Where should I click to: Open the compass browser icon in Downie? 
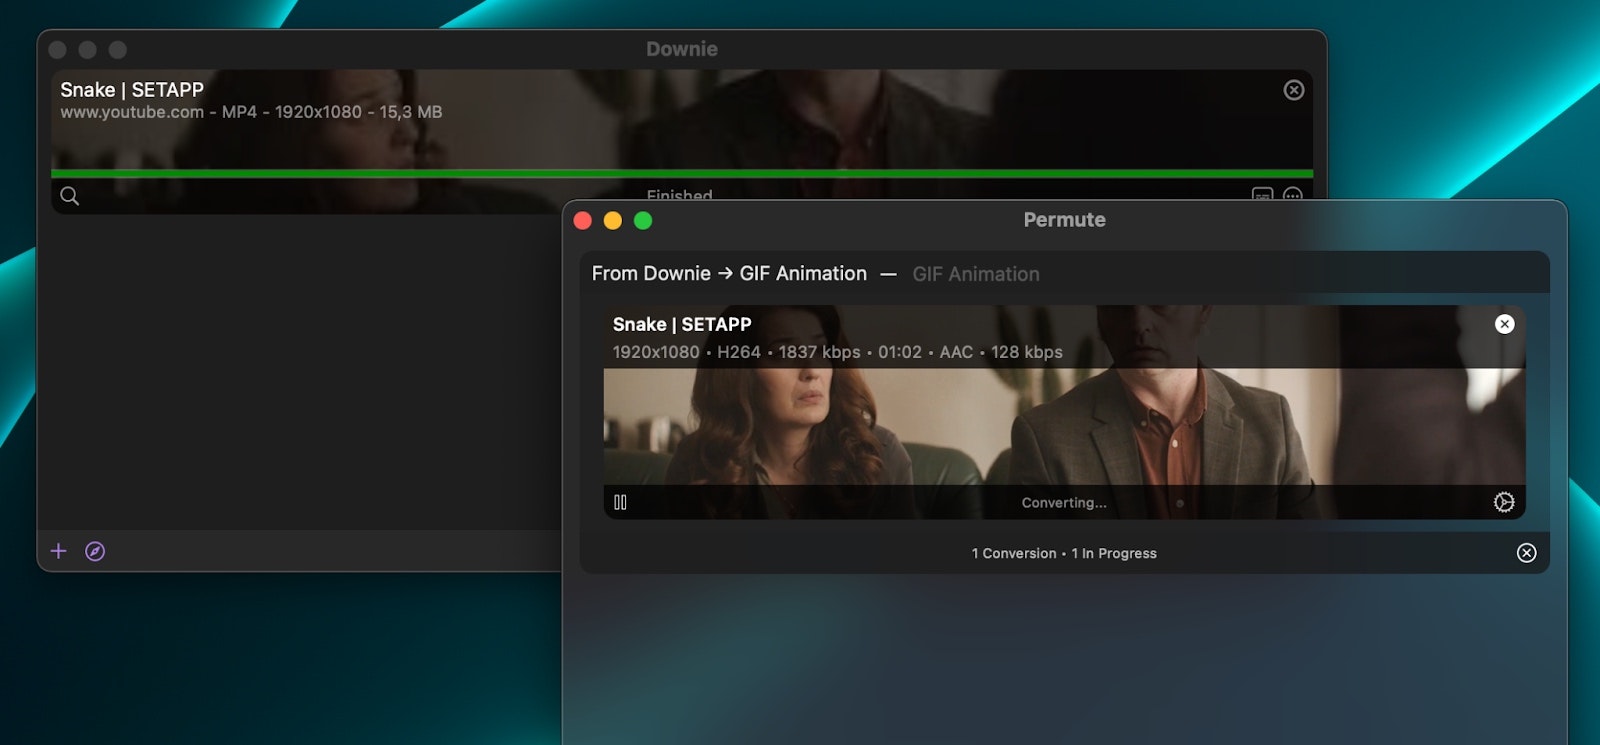point(95,551)
